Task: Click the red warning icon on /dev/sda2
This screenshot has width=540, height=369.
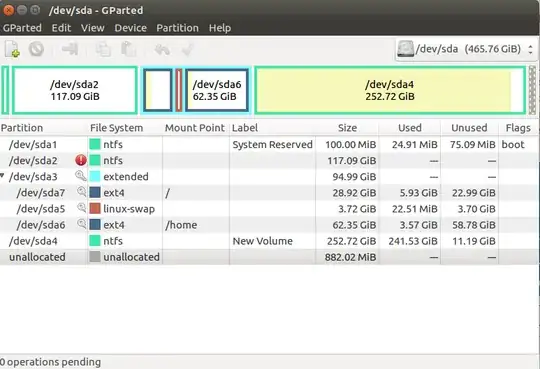Action: [x=81, y=160]
